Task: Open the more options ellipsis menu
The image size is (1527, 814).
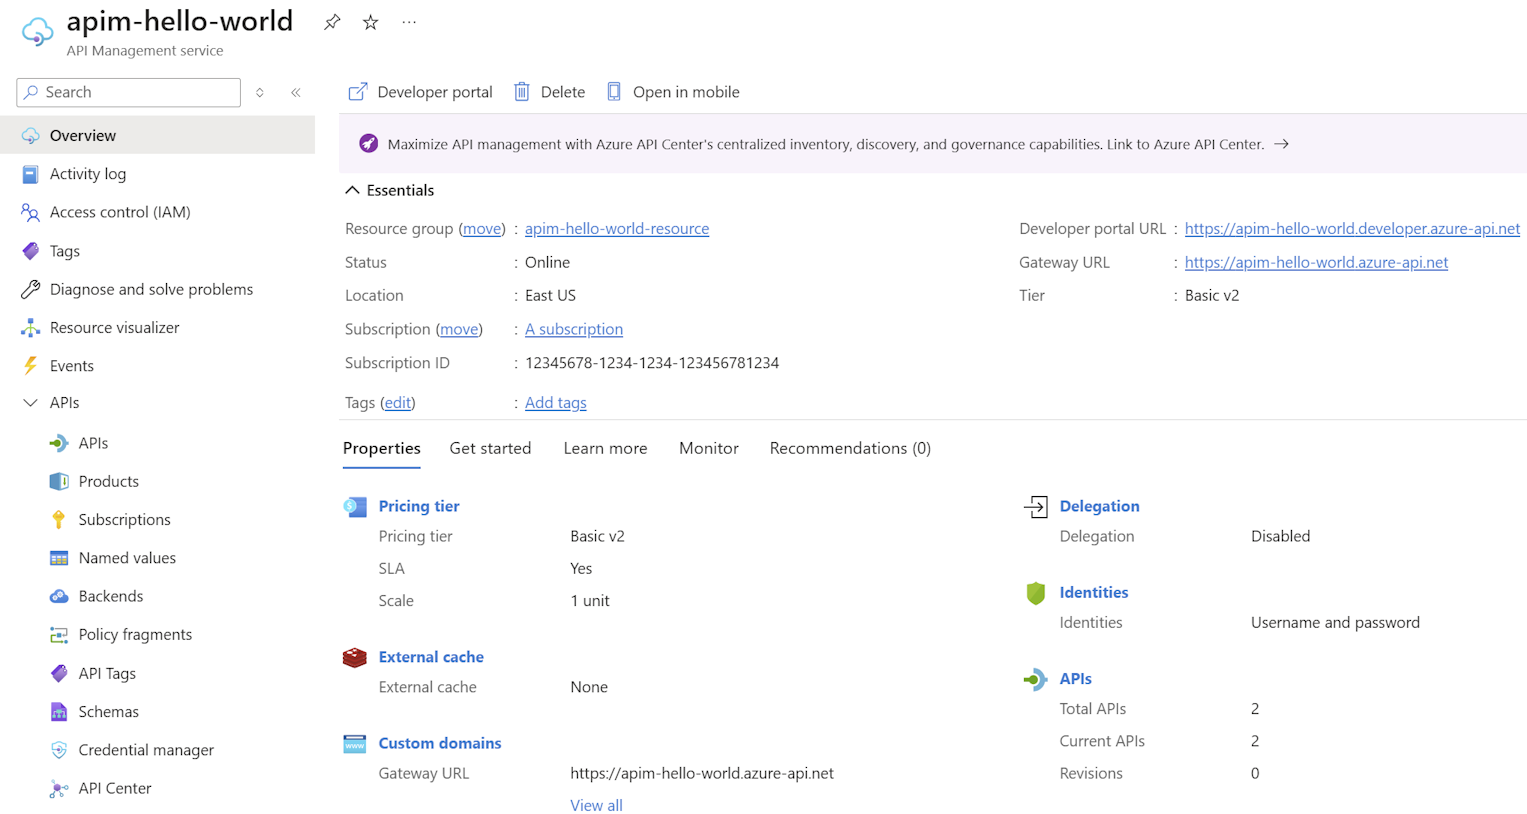Action: coord(408,21)
